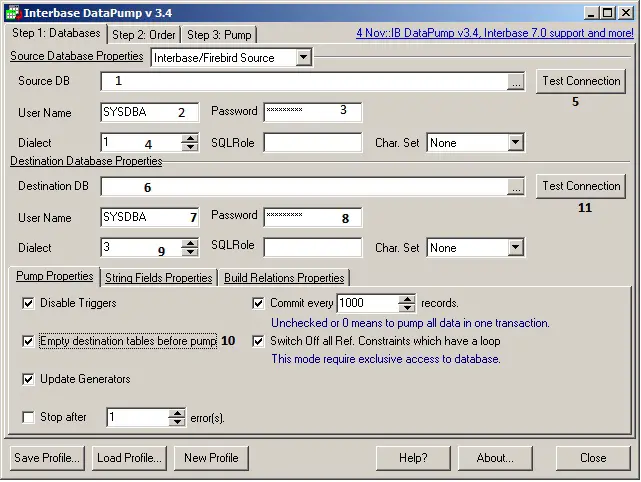The width and height of the screenshot is (641, 482).
Task: Click the Close button at bottom right
Action: 593,458
